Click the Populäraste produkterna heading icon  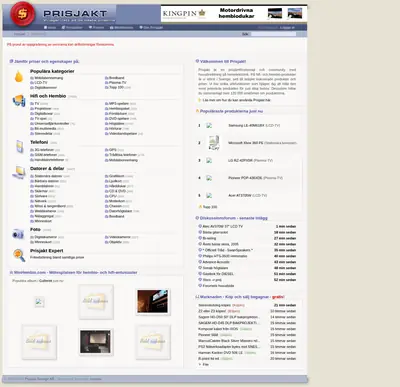(x=197, y=111)
